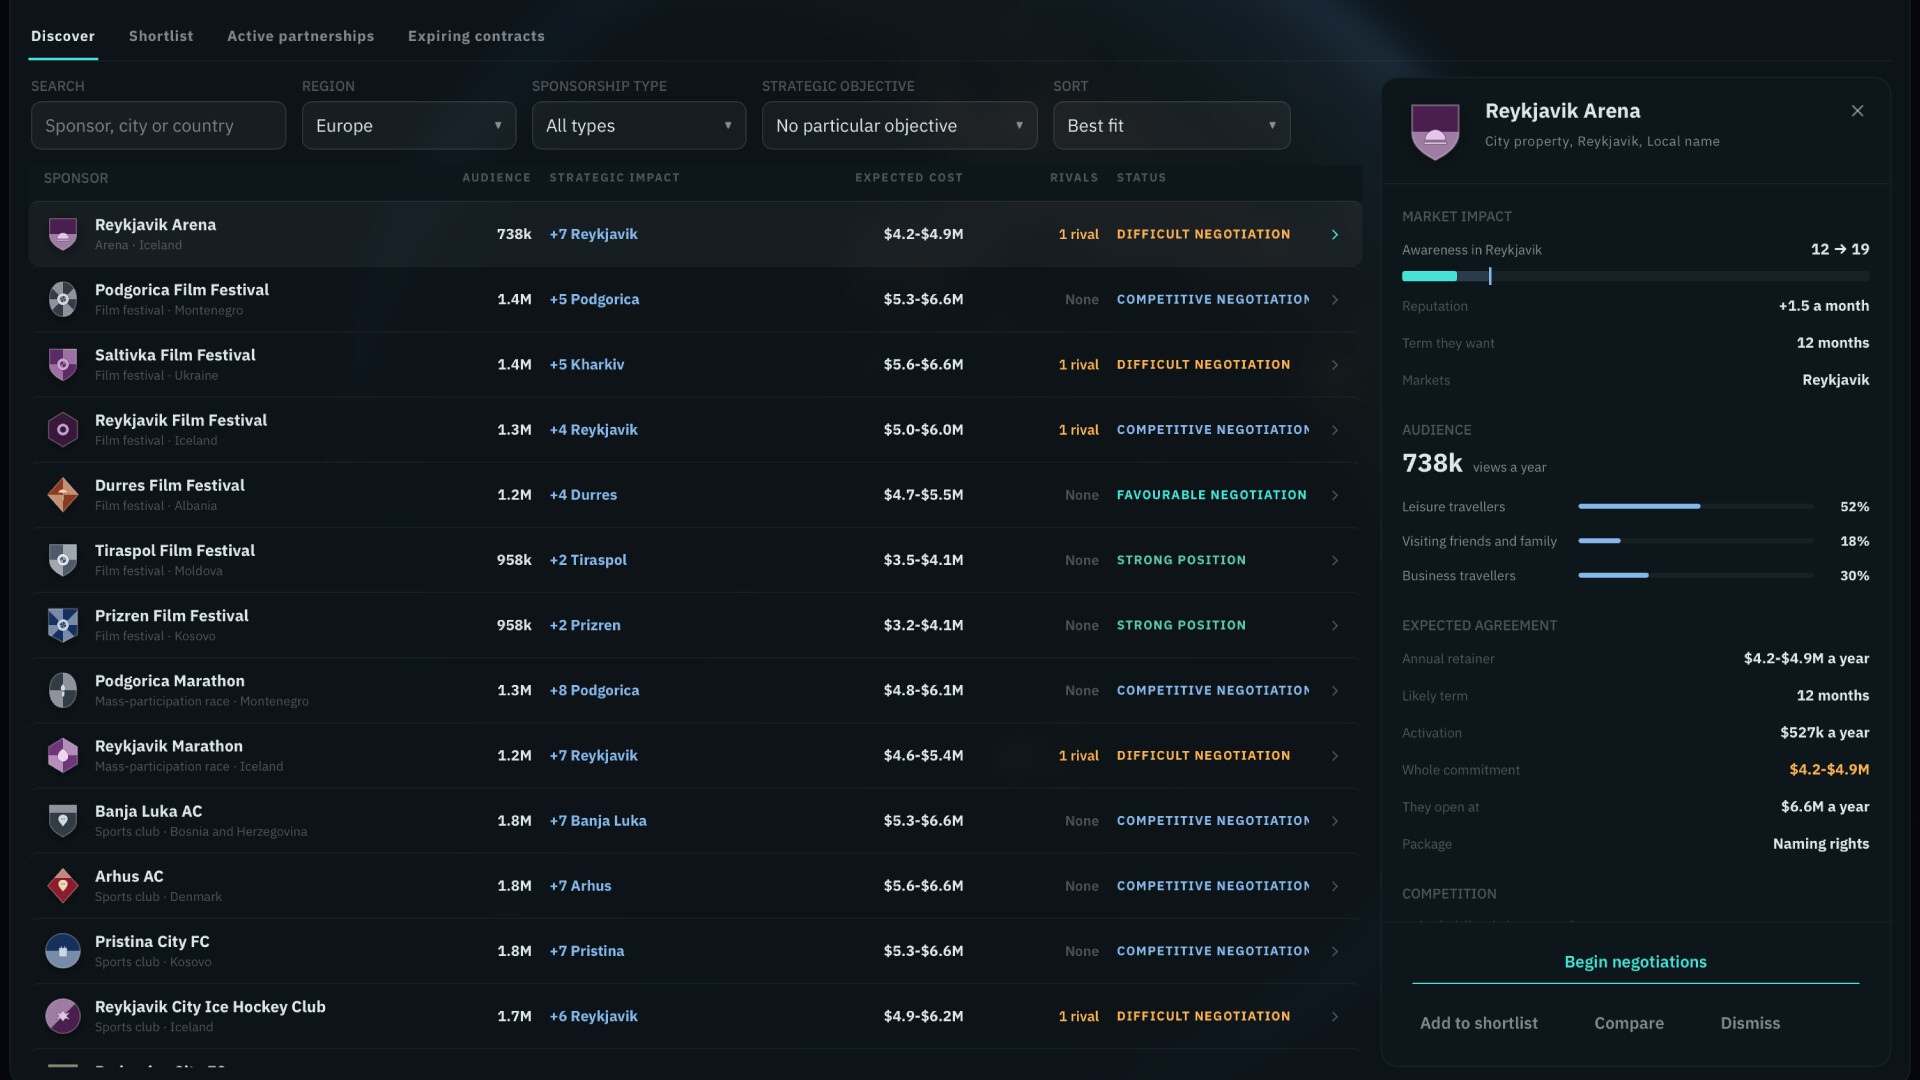
Task: Click the Podgorica Film Festival logo icon
Action: click(63, 299)
